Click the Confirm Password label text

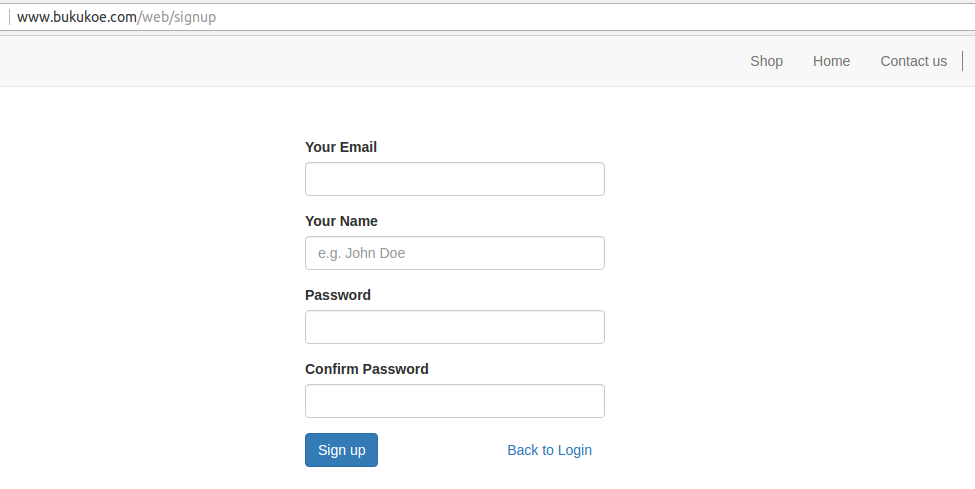366,369
